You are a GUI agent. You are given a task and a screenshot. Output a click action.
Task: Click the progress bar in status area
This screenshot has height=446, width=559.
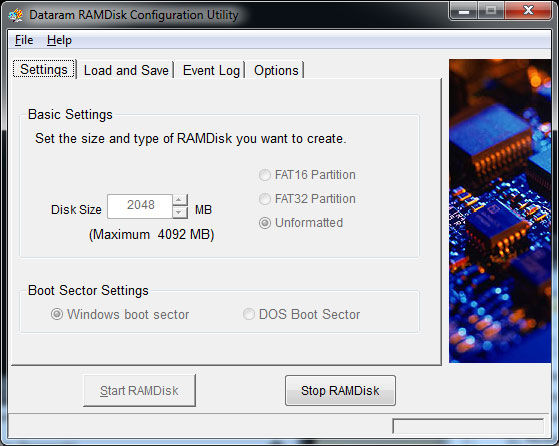tap(468, 426)
